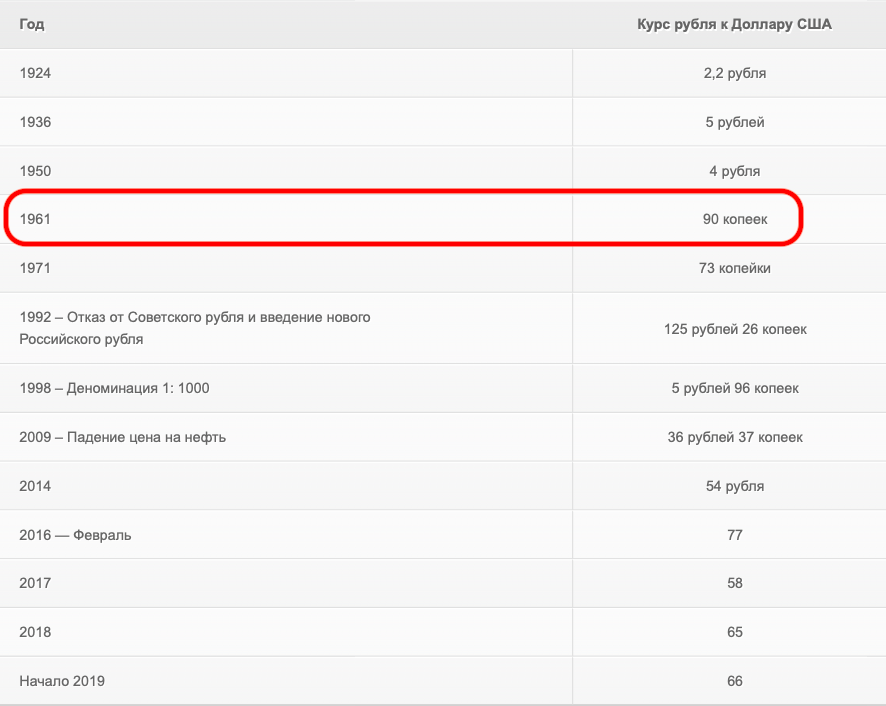Click the "Год" column header

pos(30,24)
